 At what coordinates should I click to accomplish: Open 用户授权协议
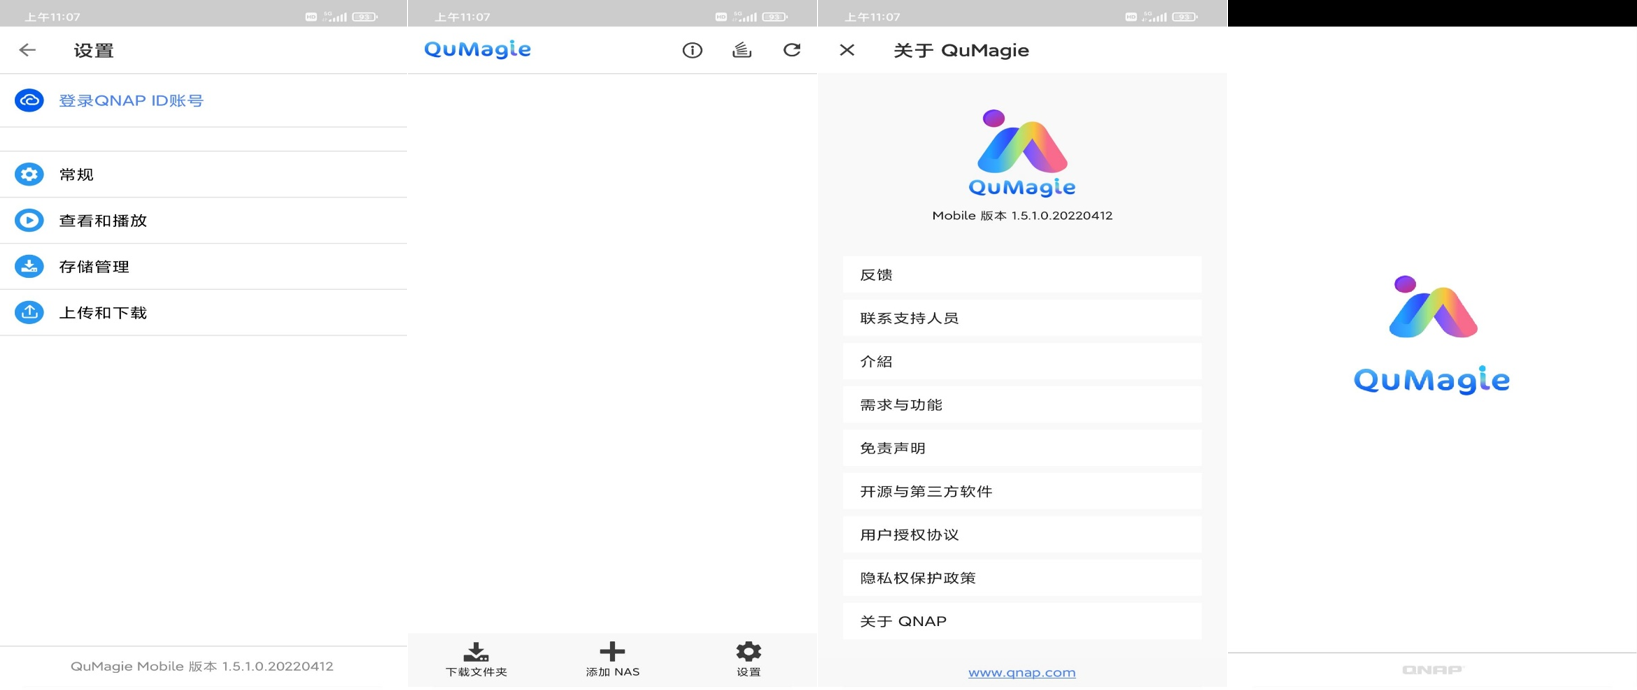tap(1022, 534)
